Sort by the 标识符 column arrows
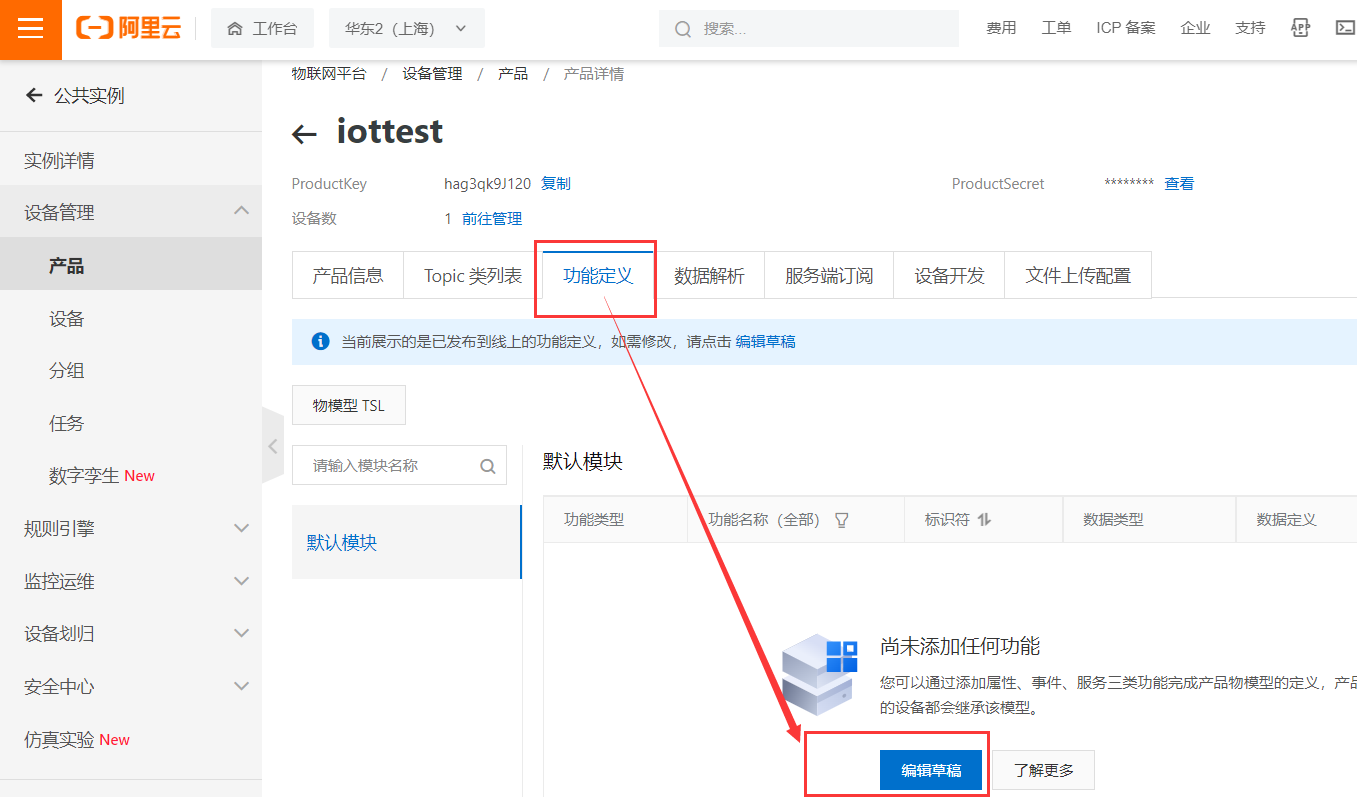 click(x=984, y=520)
